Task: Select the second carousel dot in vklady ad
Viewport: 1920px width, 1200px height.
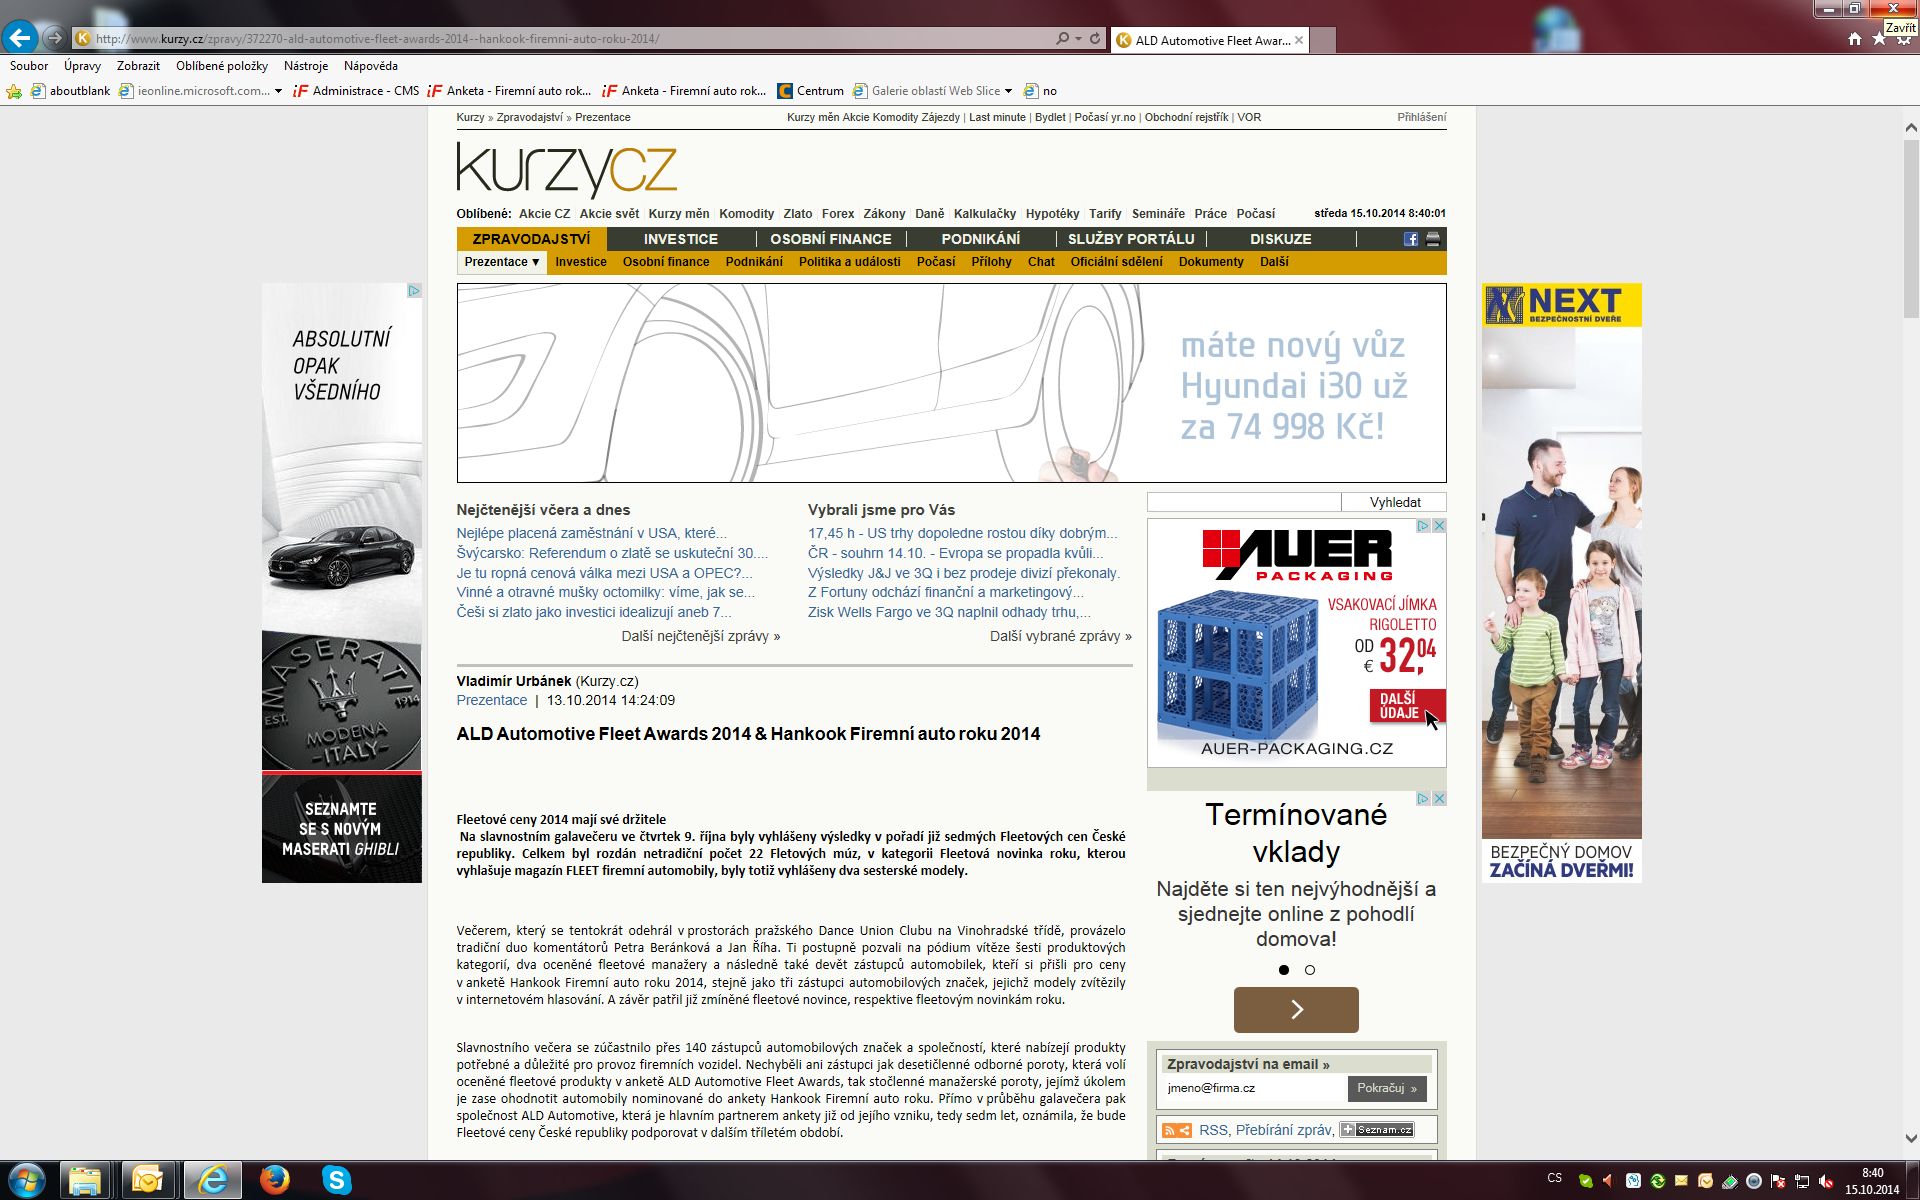Action: [x=1310, y=970]
